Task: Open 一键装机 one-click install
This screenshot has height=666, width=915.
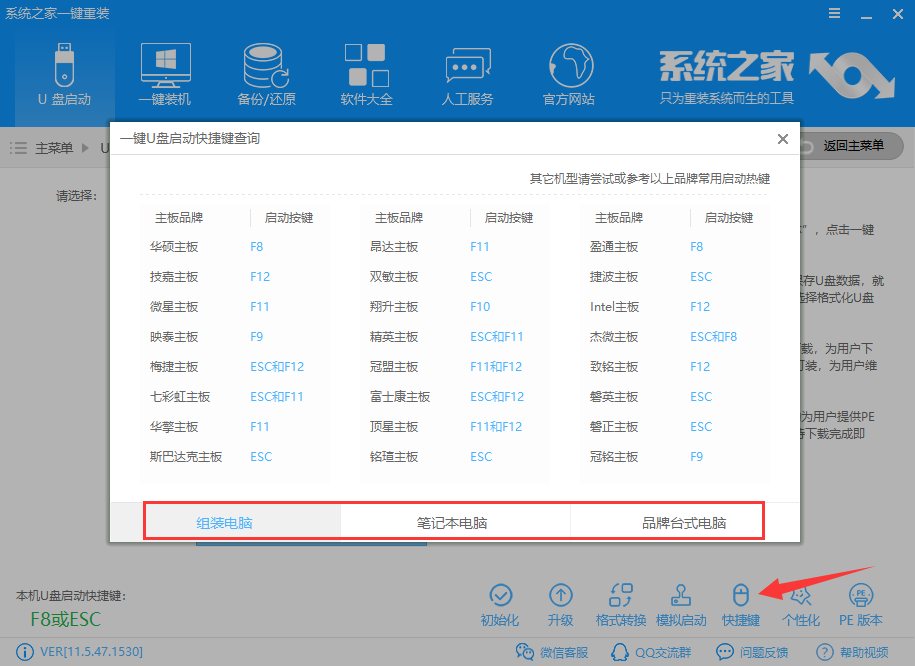Action: tap(164, 70)
